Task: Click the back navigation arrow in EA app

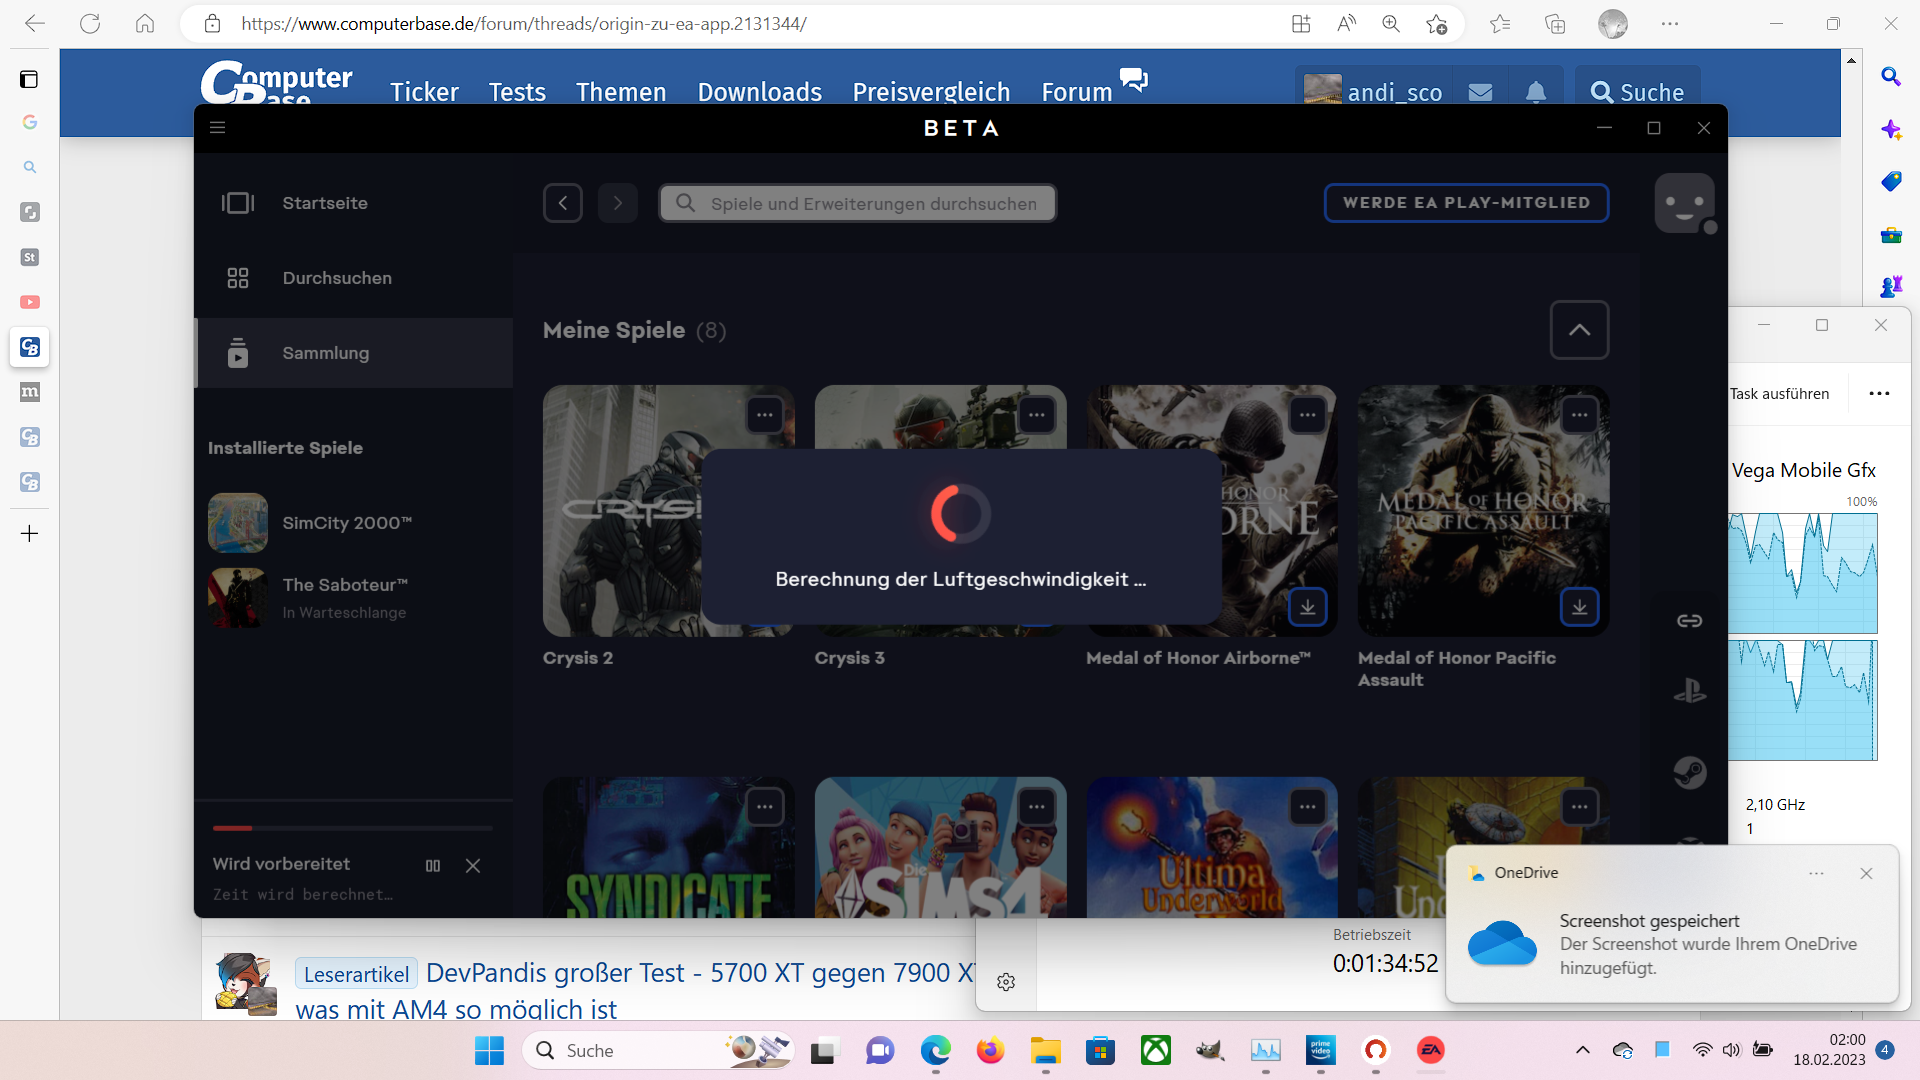Action: coord(563,203)
